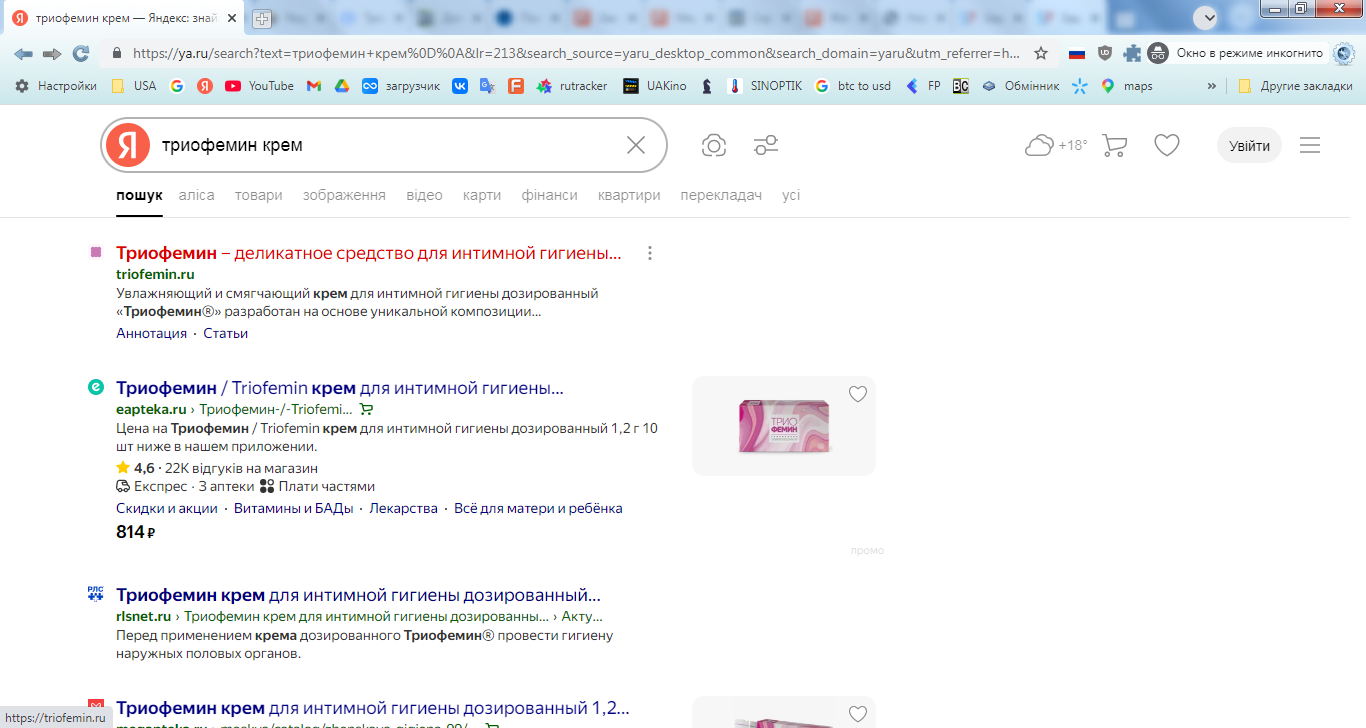Open the rutracker bookmark
Screen dimensions: 1366x728
pos(572,86)
